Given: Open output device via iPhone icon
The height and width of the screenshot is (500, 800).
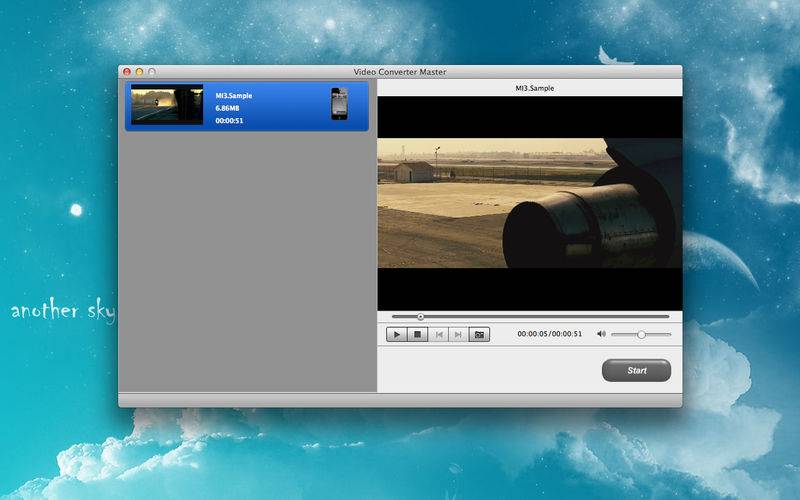Looking at the screenshot, I should click(x=340, y=104).
